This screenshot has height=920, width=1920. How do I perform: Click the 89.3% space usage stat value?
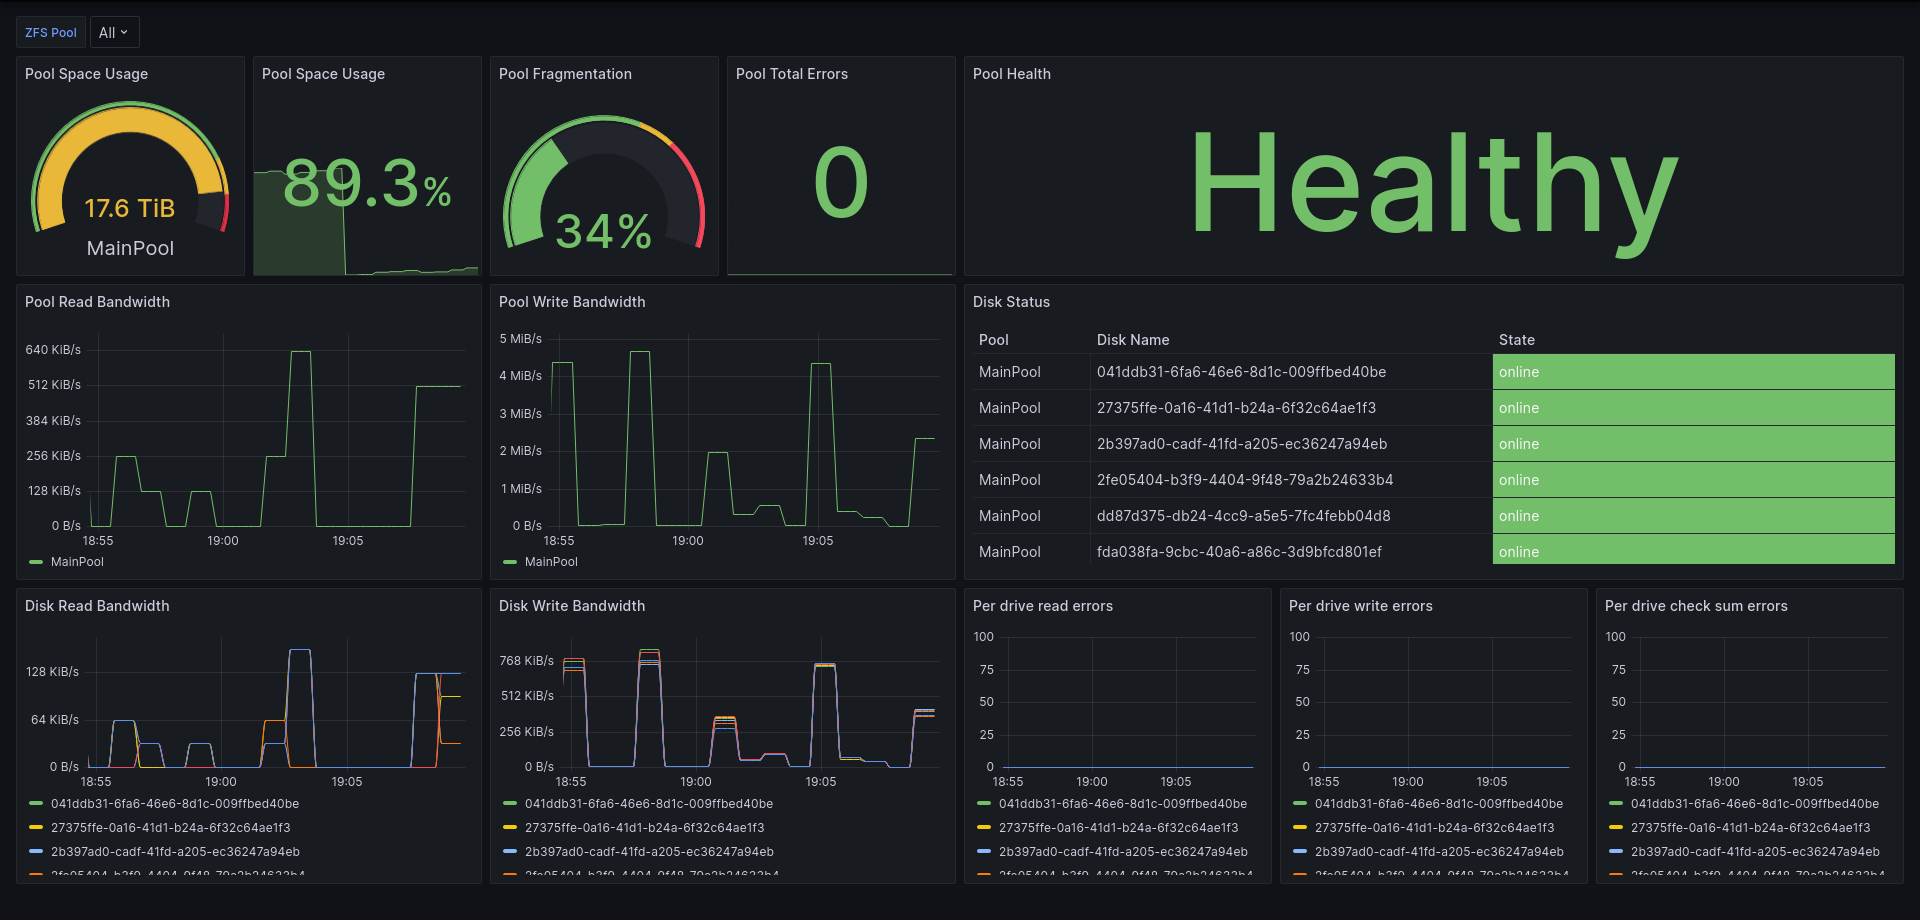367,184
